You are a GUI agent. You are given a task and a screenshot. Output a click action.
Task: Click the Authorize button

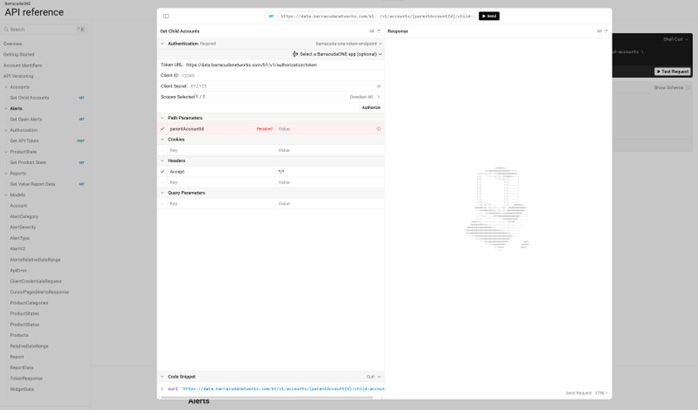pyautogui.click(x=370, y=107)
